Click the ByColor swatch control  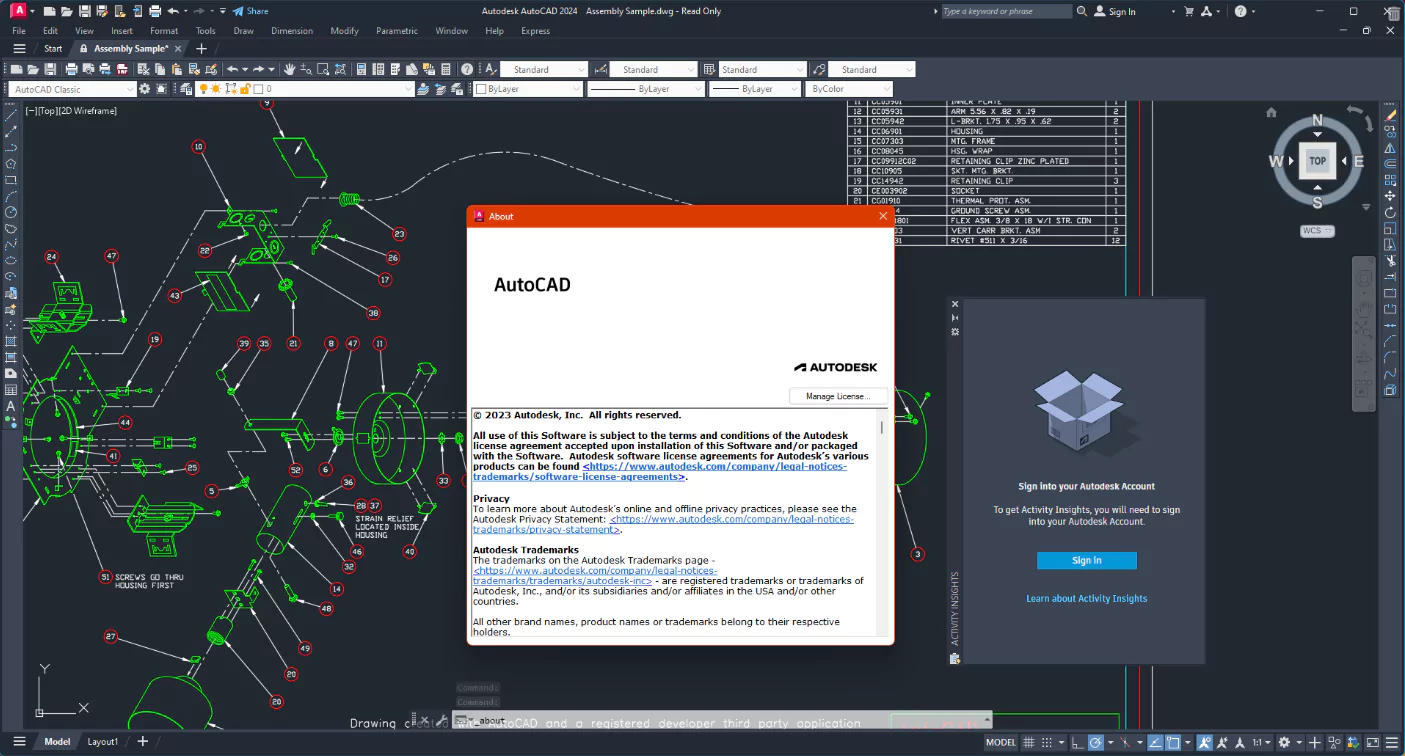tap(849, 88)
